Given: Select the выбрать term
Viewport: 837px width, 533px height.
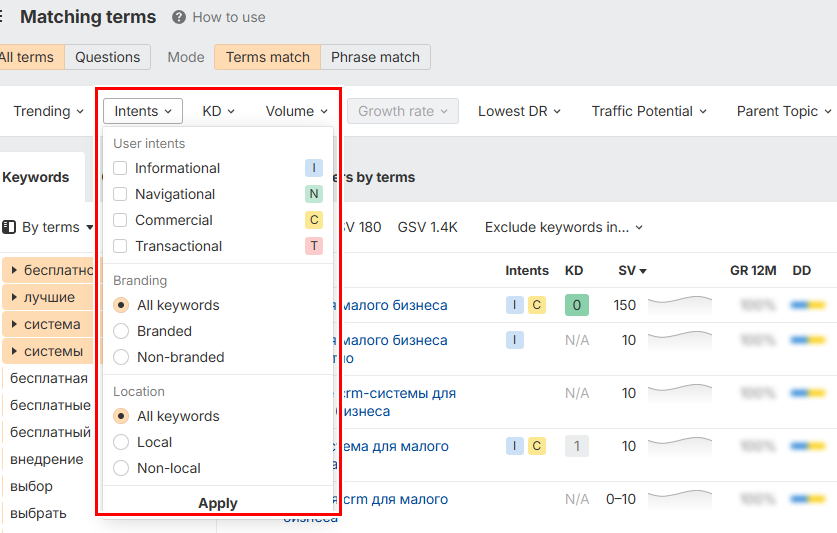Looking at the screenshot, I should [x=38, y=513].
